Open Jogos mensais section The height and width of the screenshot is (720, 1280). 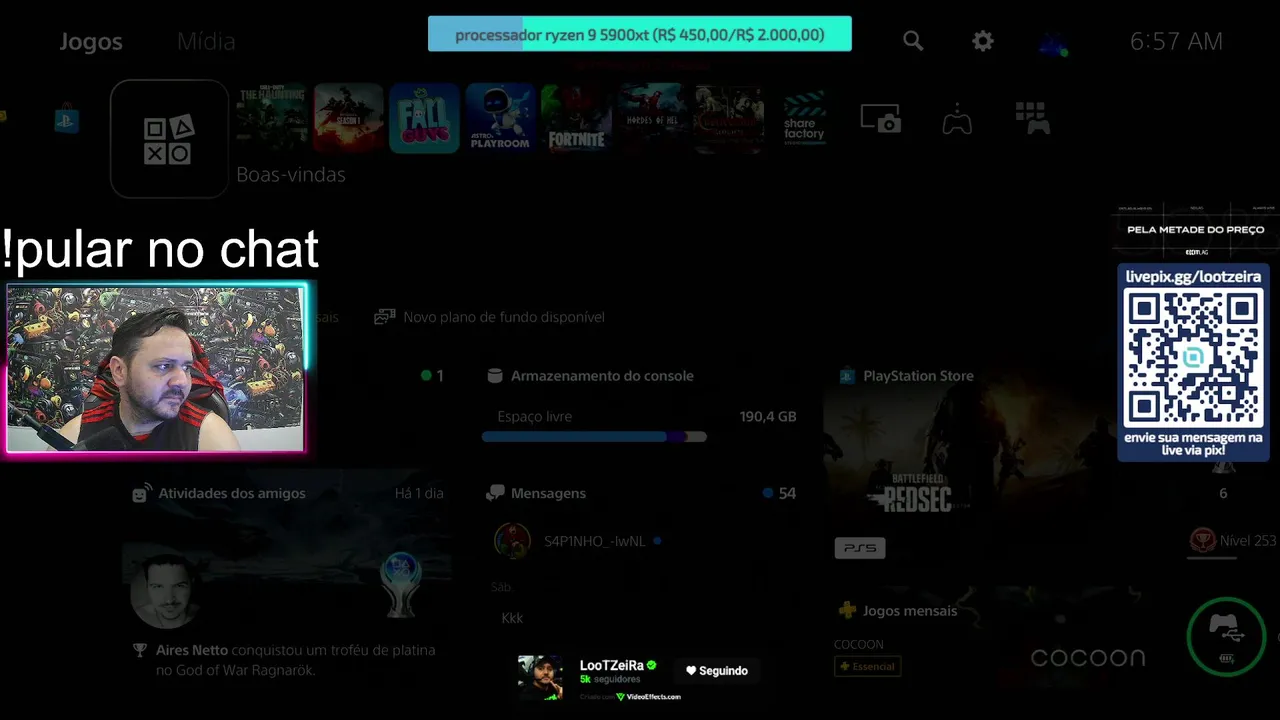point(897,610)
